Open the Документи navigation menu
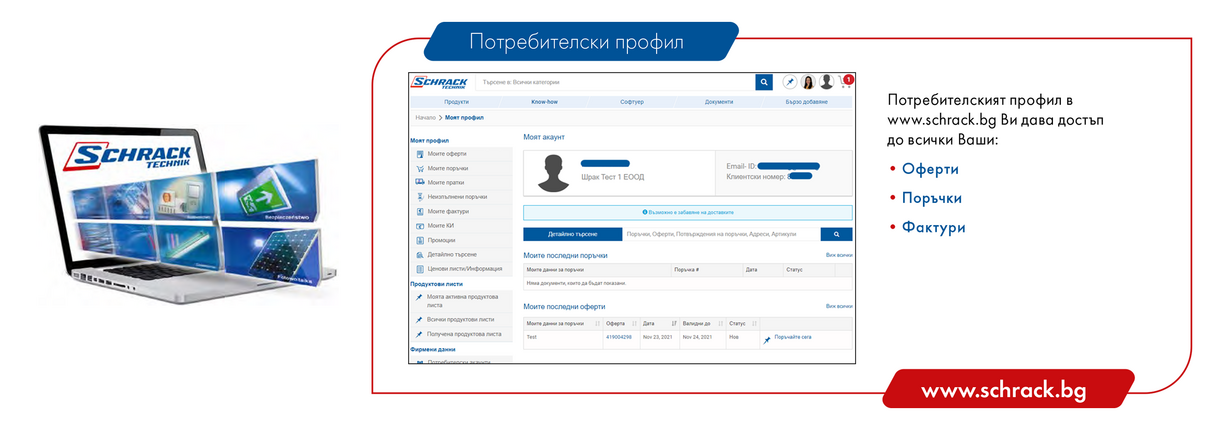This screenshot has height=430, width=1230. [x=718, y=102]
